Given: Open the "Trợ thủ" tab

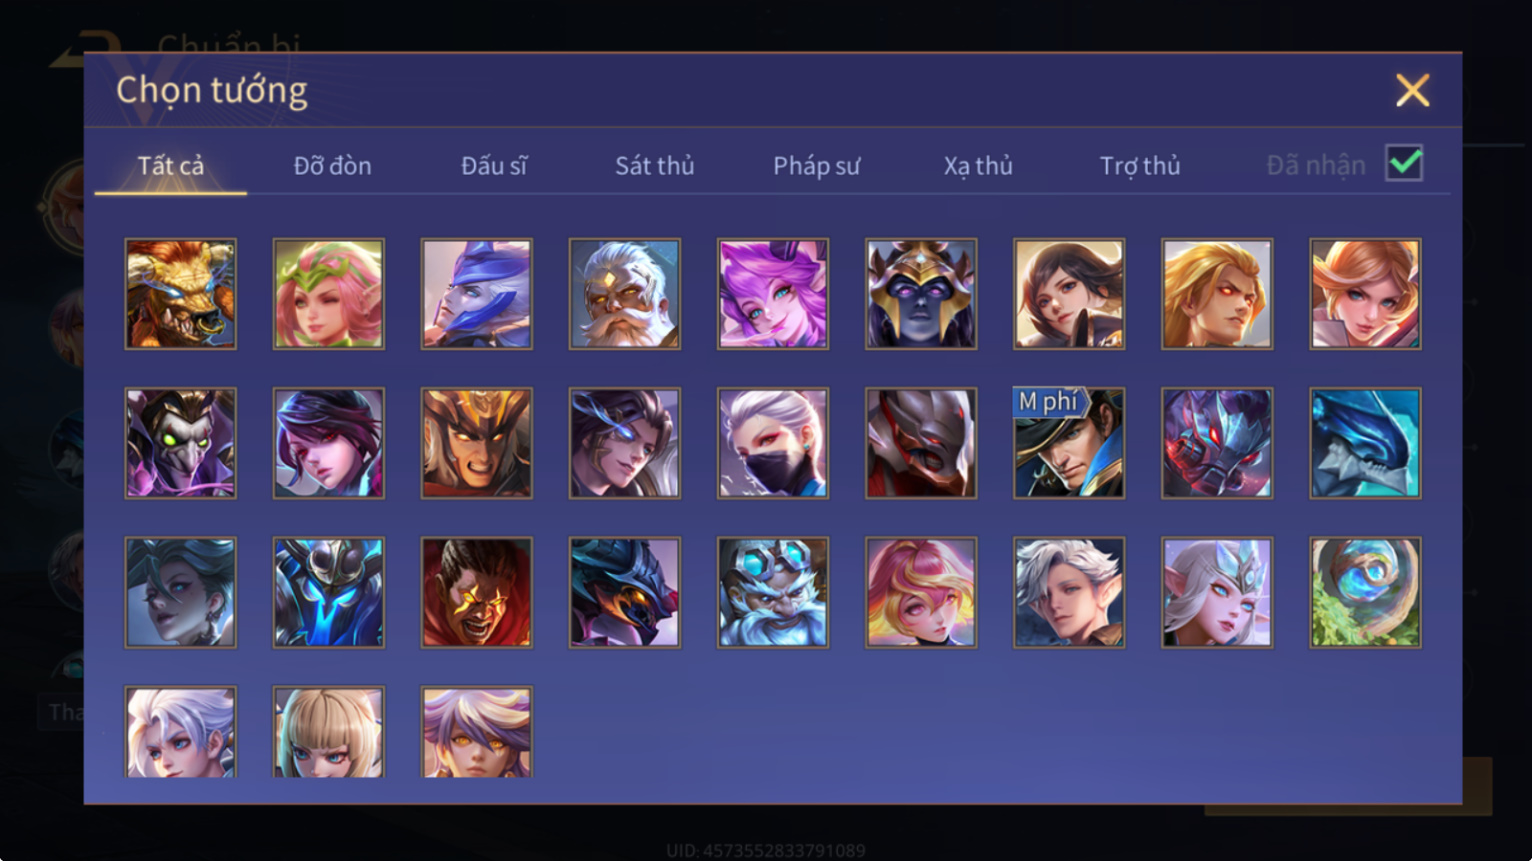Looking at the screenshot, I should [x=1140, y=166].
